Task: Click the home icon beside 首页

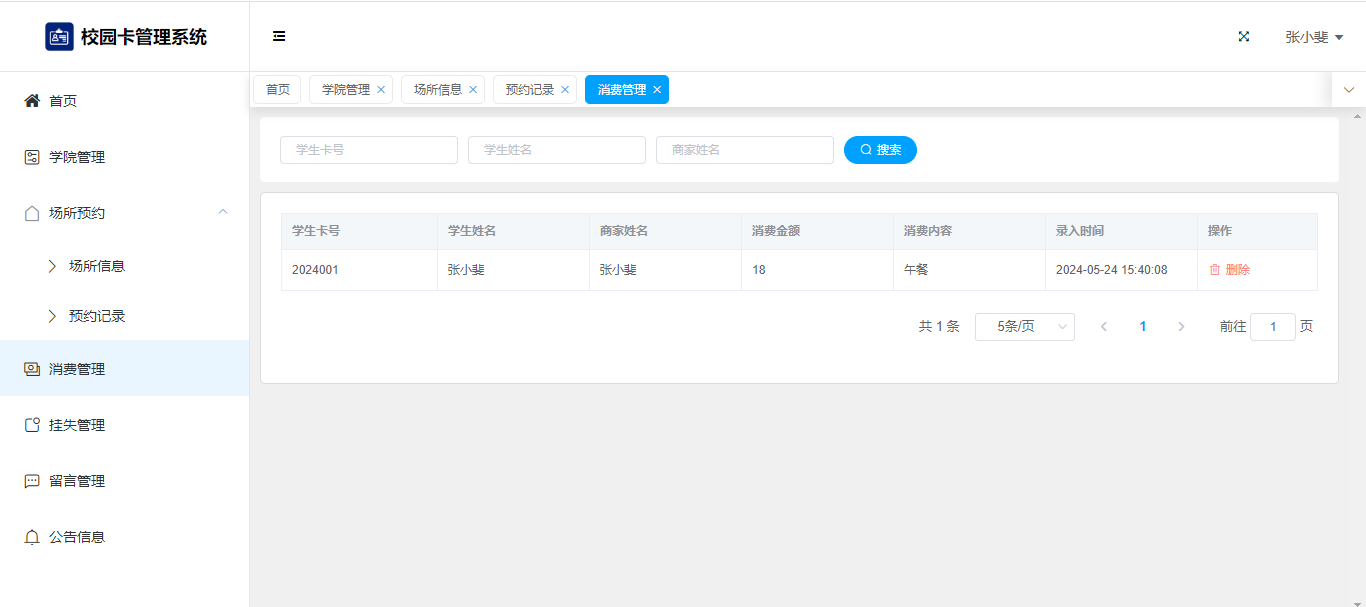Action: pyautogui.click(x=32, y=101)
